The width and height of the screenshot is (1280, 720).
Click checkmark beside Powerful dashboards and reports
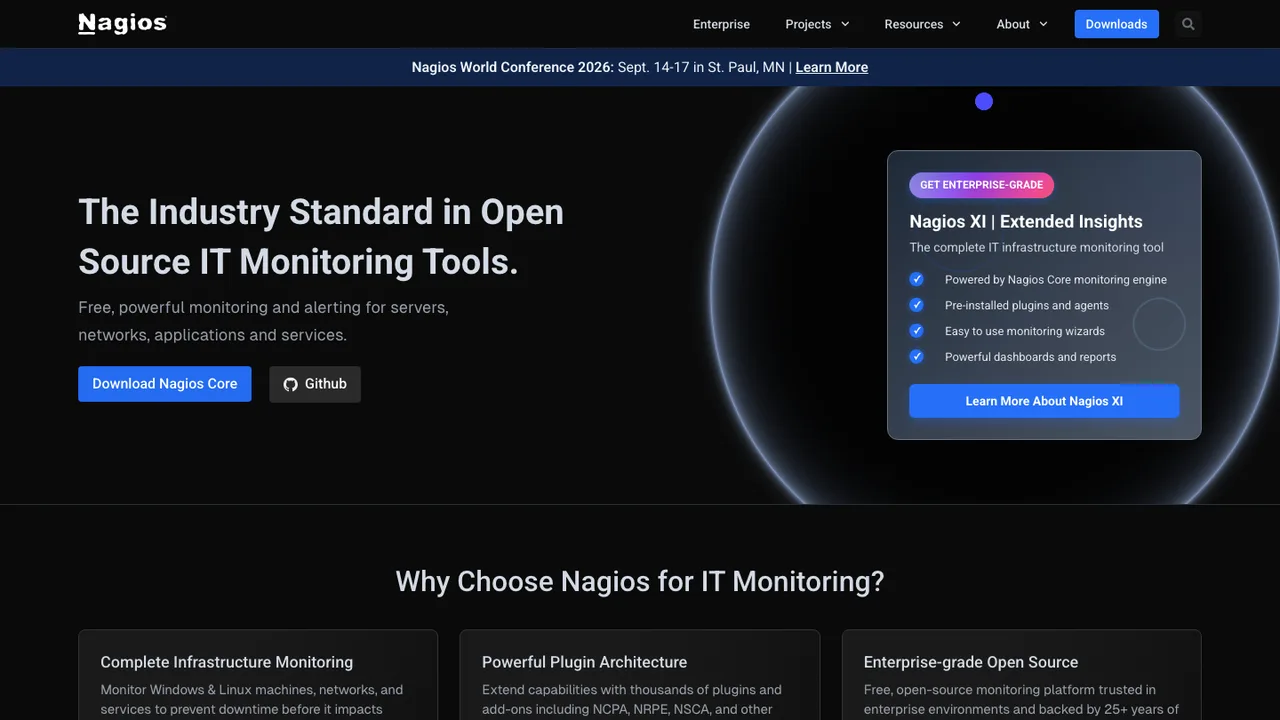916,357
